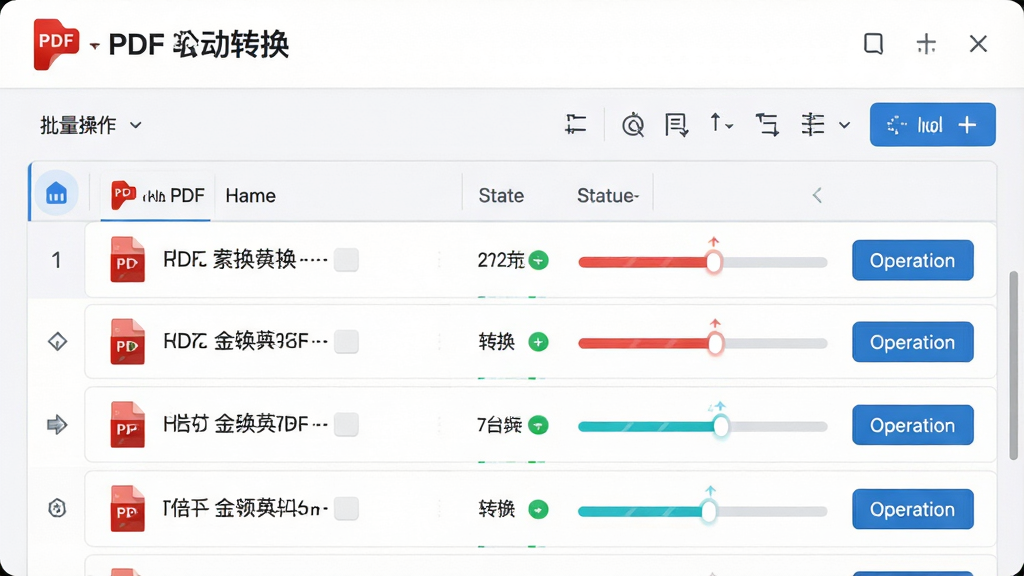Switch to the PDF tab

tap(157, 195)
